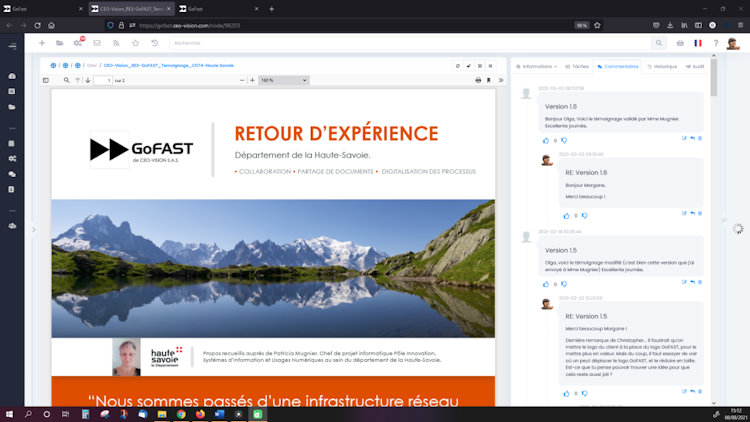Zoom in the PDF with the plus button
750x422 pixels.
253,80
